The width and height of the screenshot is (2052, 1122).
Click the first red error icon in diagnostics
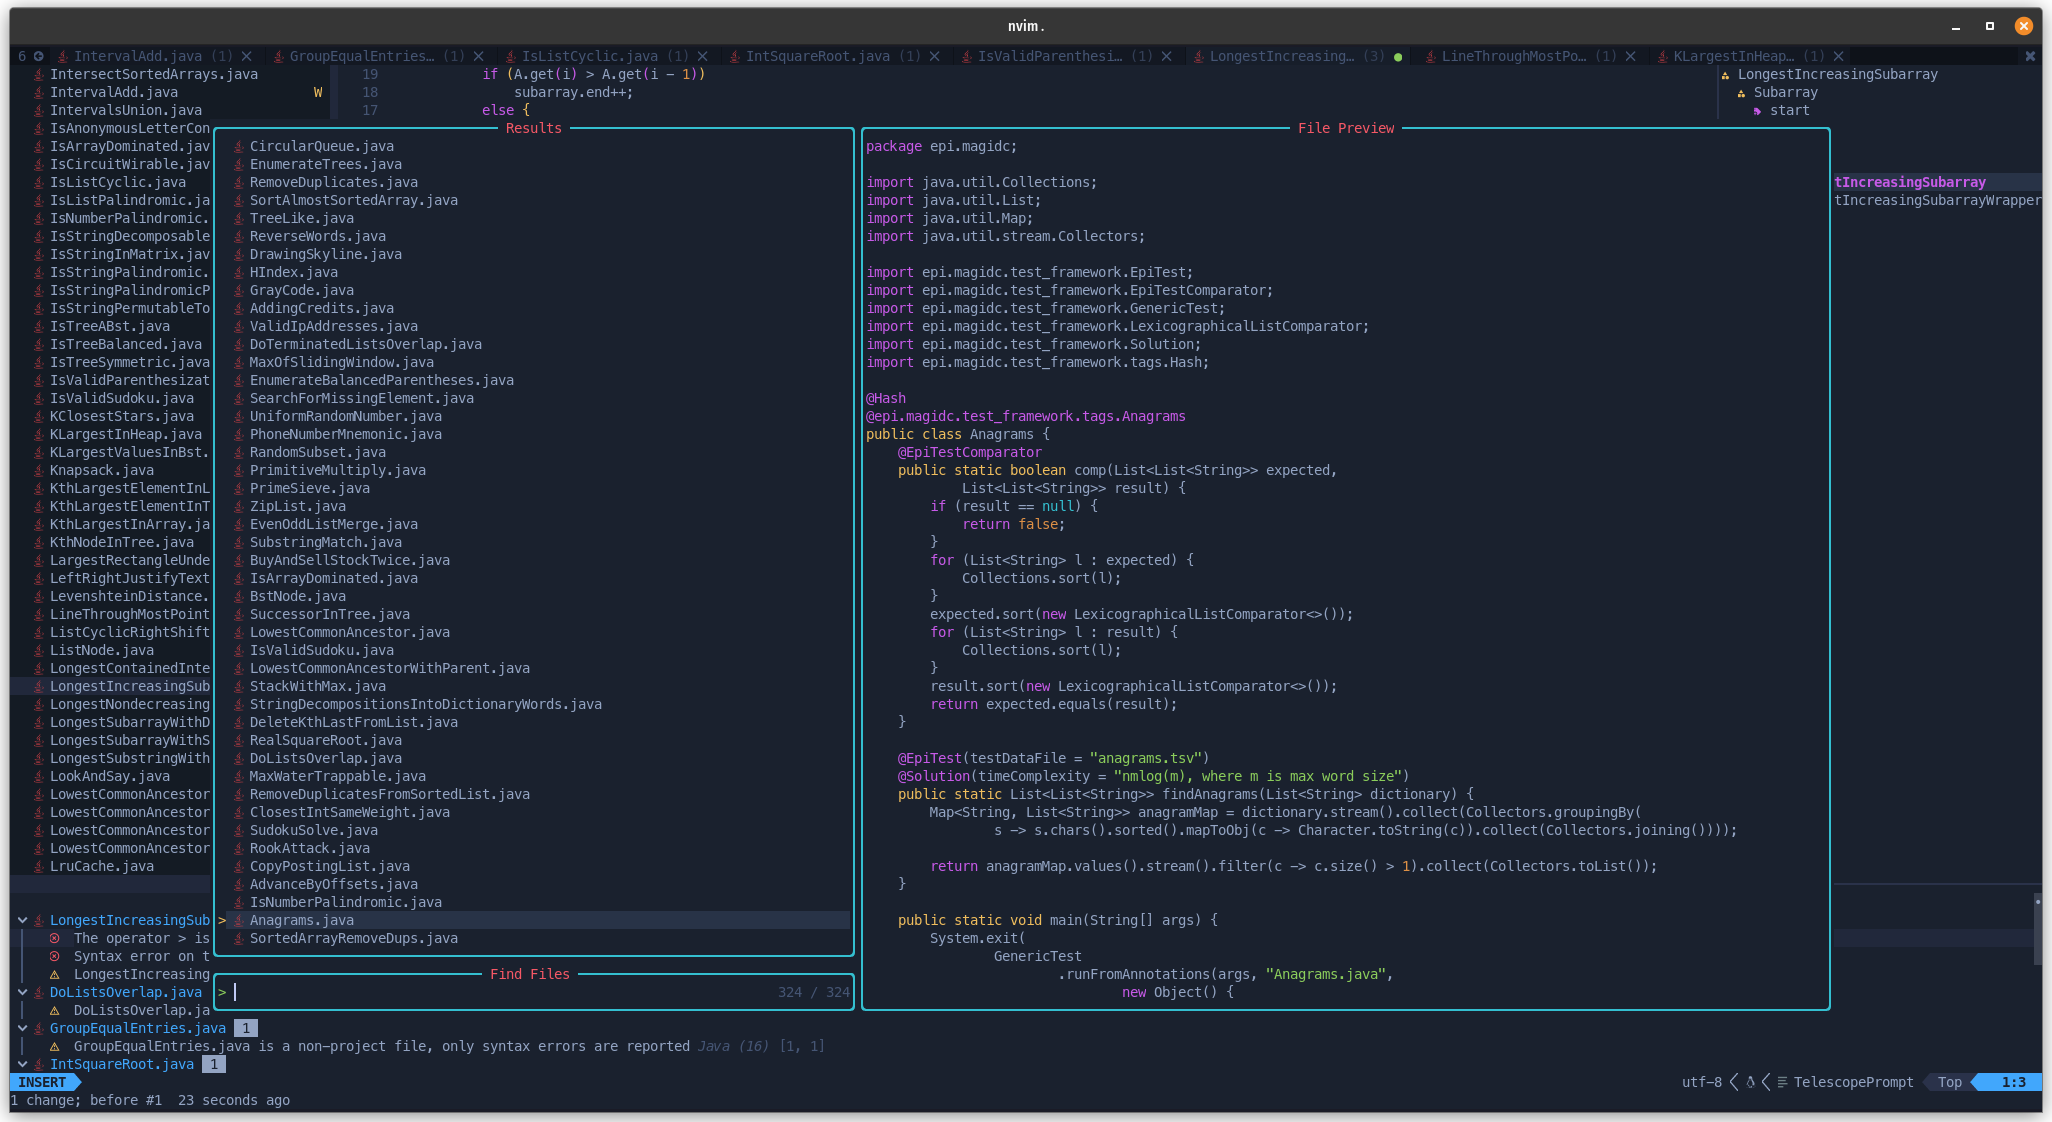point(54,938)
